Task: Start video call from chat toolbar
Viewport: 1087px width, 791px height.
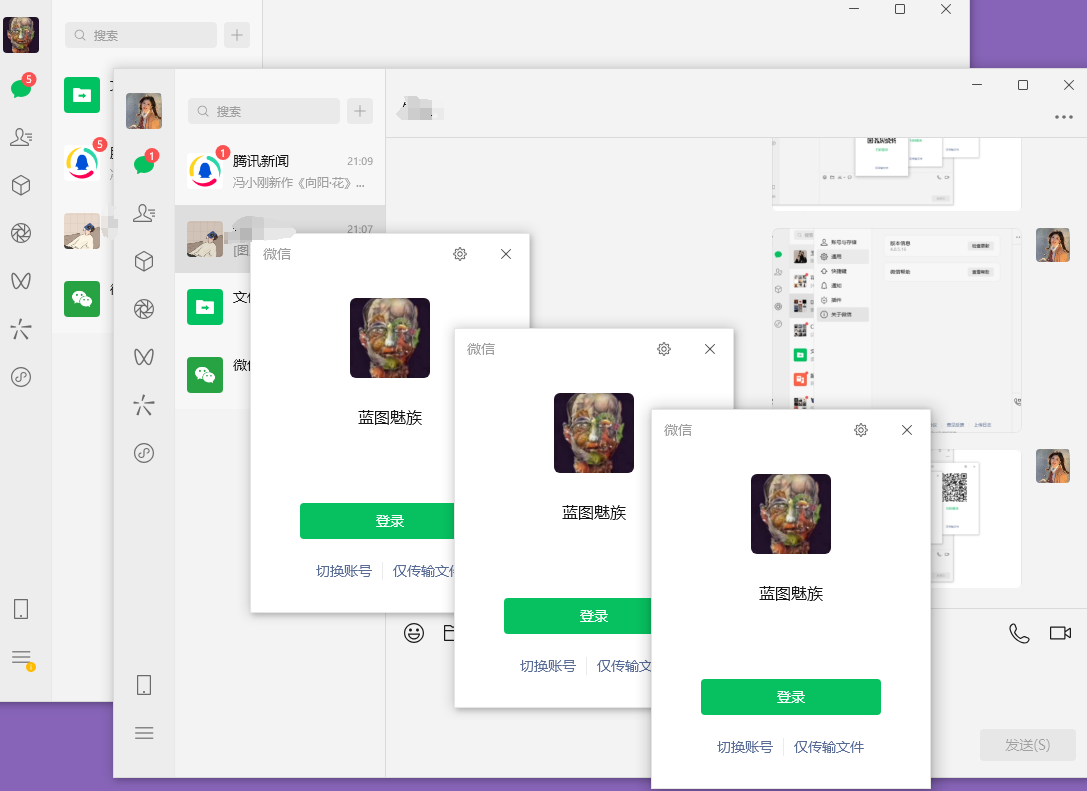Action: point(1060,633)
